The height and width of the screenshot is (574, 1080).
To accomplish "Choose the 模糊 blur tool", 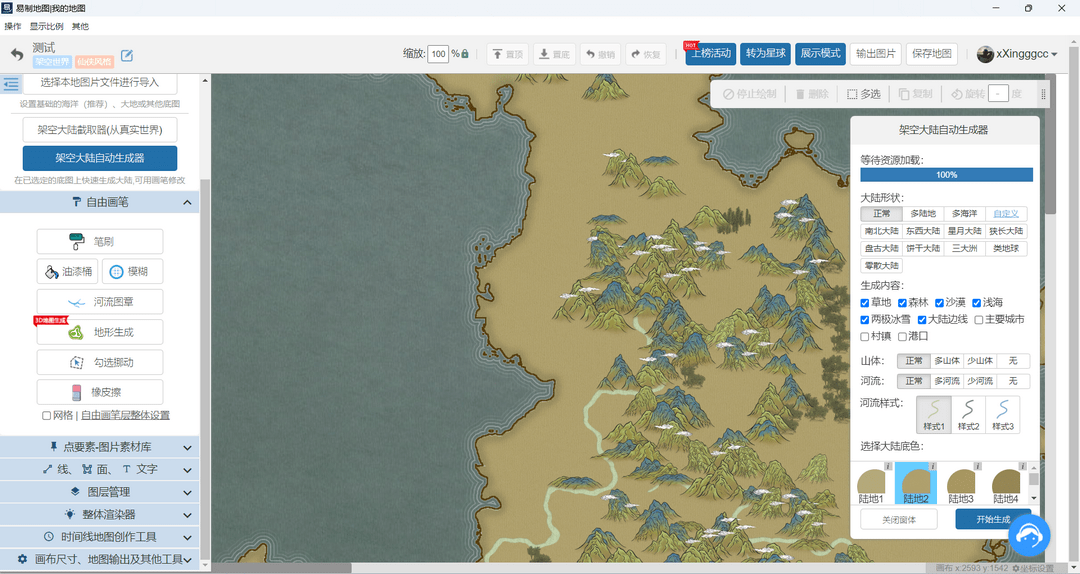I will coord(132,272).
